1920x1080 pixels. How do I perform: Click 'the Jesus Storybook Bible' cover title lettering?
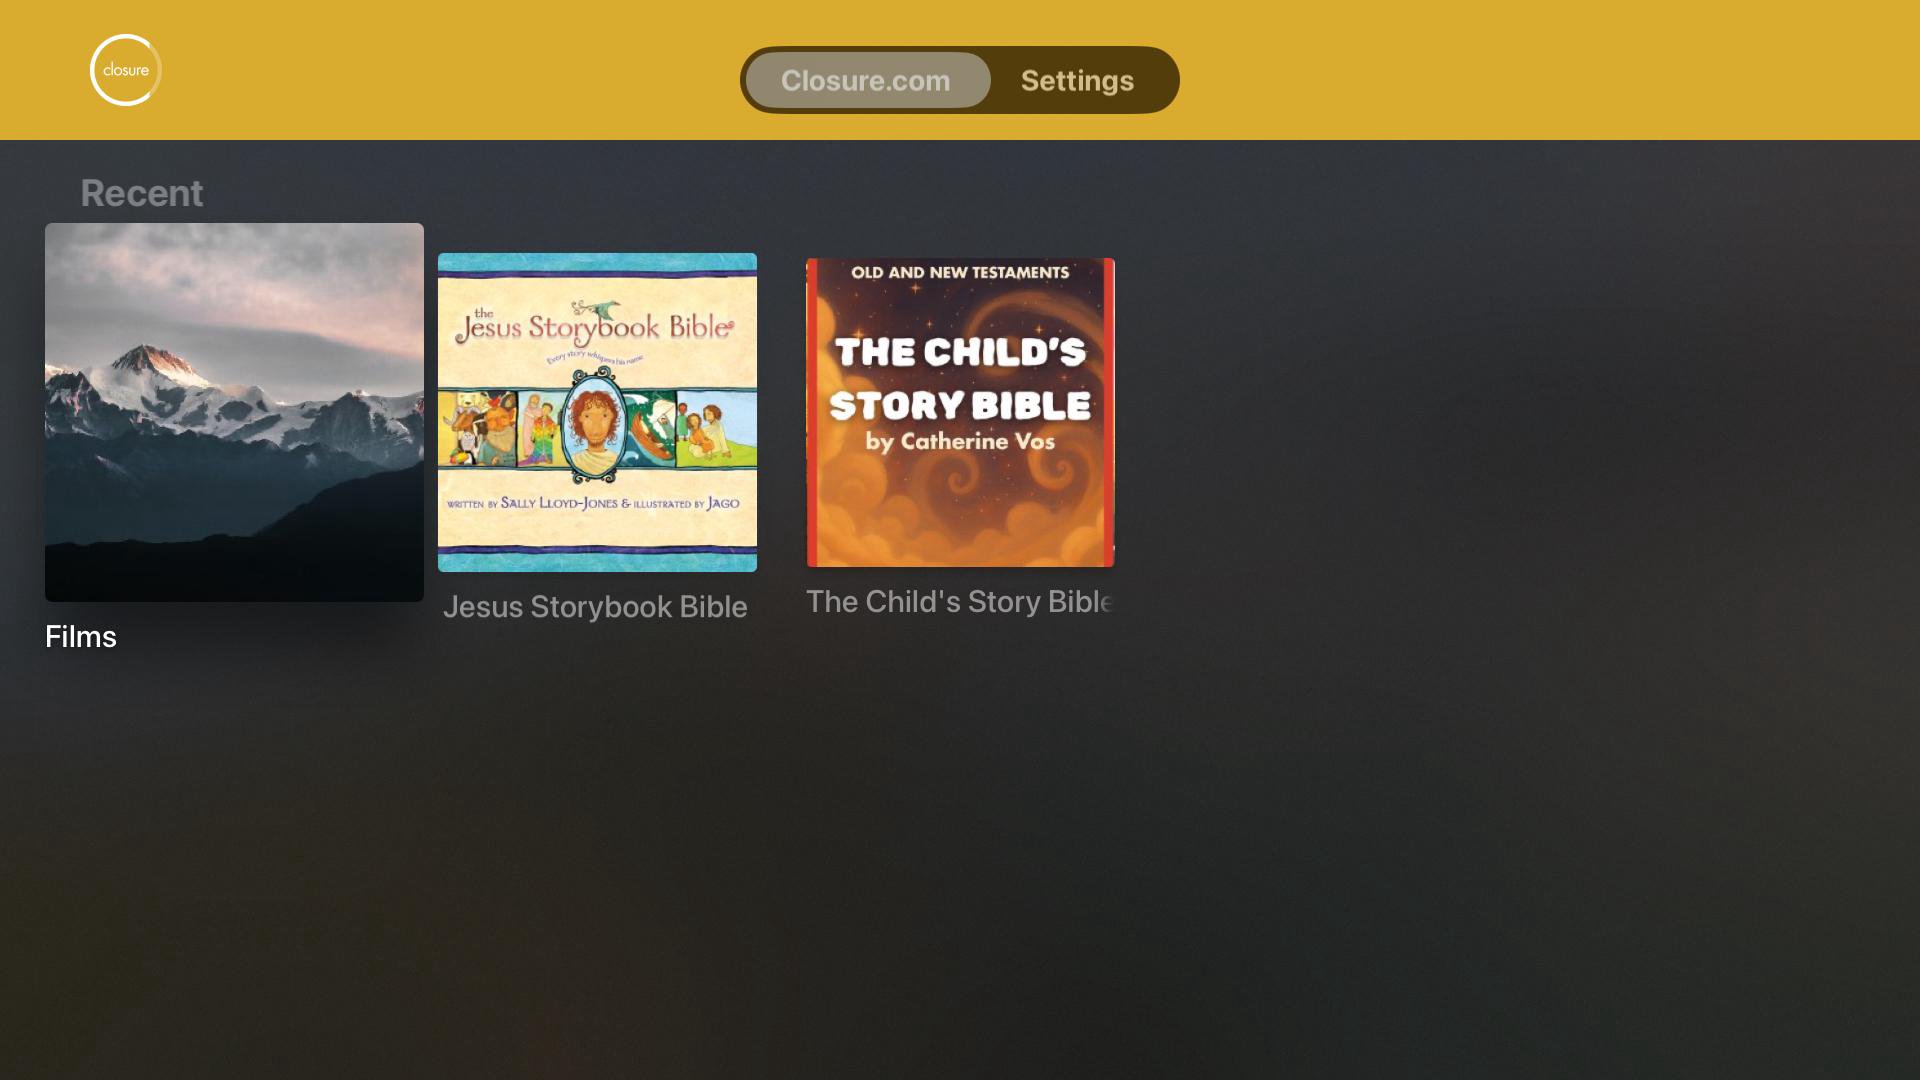[594, 326]
